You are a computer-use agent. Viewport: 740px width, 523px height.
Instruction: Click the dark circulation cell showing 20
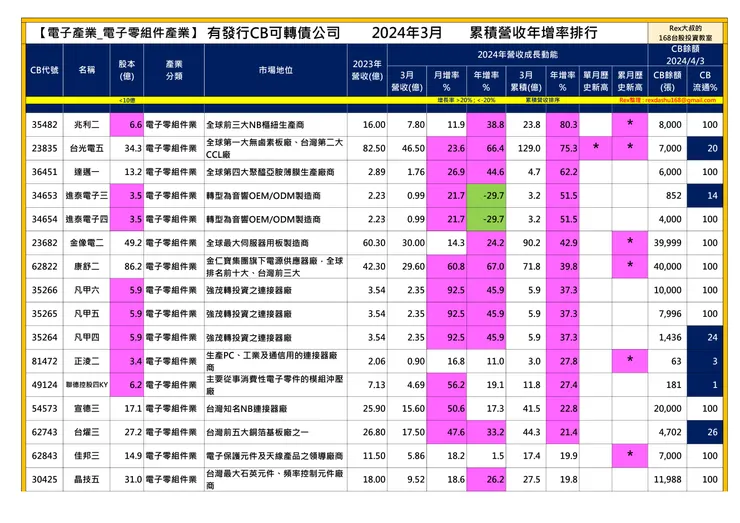coord(705,148)
